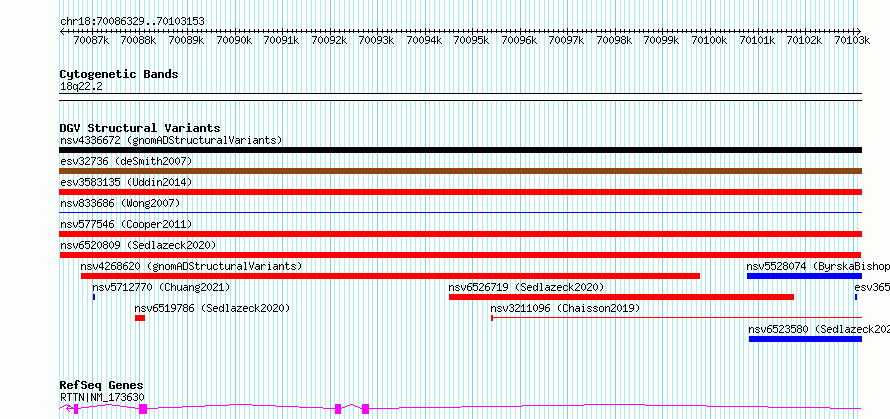
Task: Click the nsv5712770 (Chuang2021) label
Action: [161, 287]
